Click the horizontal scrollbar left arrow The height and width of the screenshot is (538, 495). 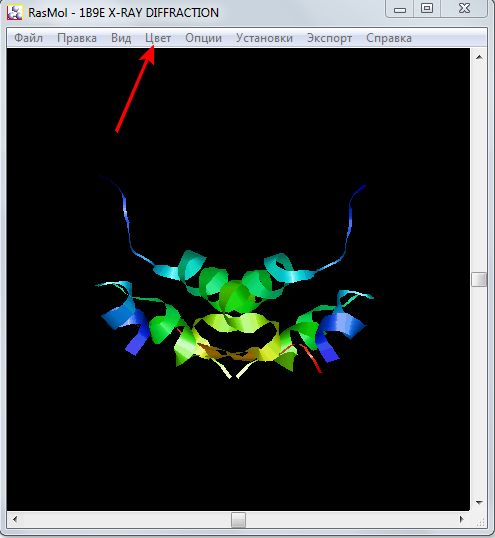tap(15, 519)
